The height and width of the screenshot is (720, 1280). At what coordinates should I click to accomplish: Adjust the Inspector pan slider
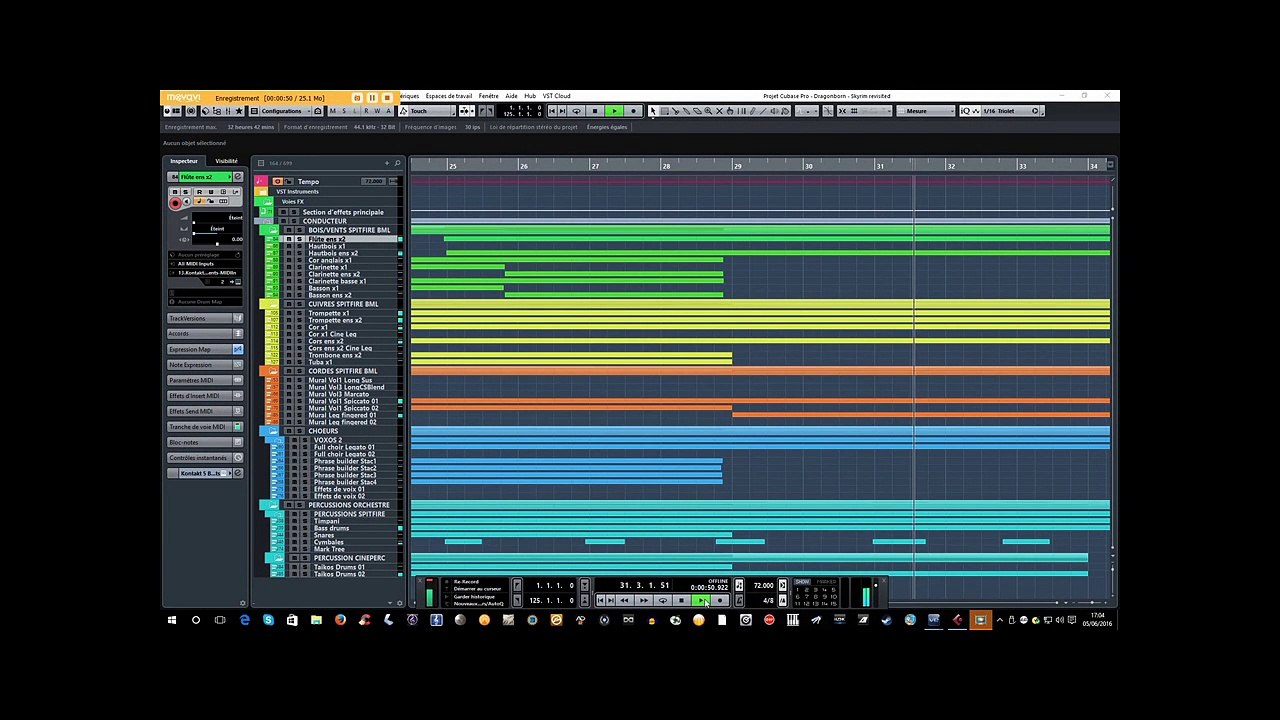click(217, 229)
